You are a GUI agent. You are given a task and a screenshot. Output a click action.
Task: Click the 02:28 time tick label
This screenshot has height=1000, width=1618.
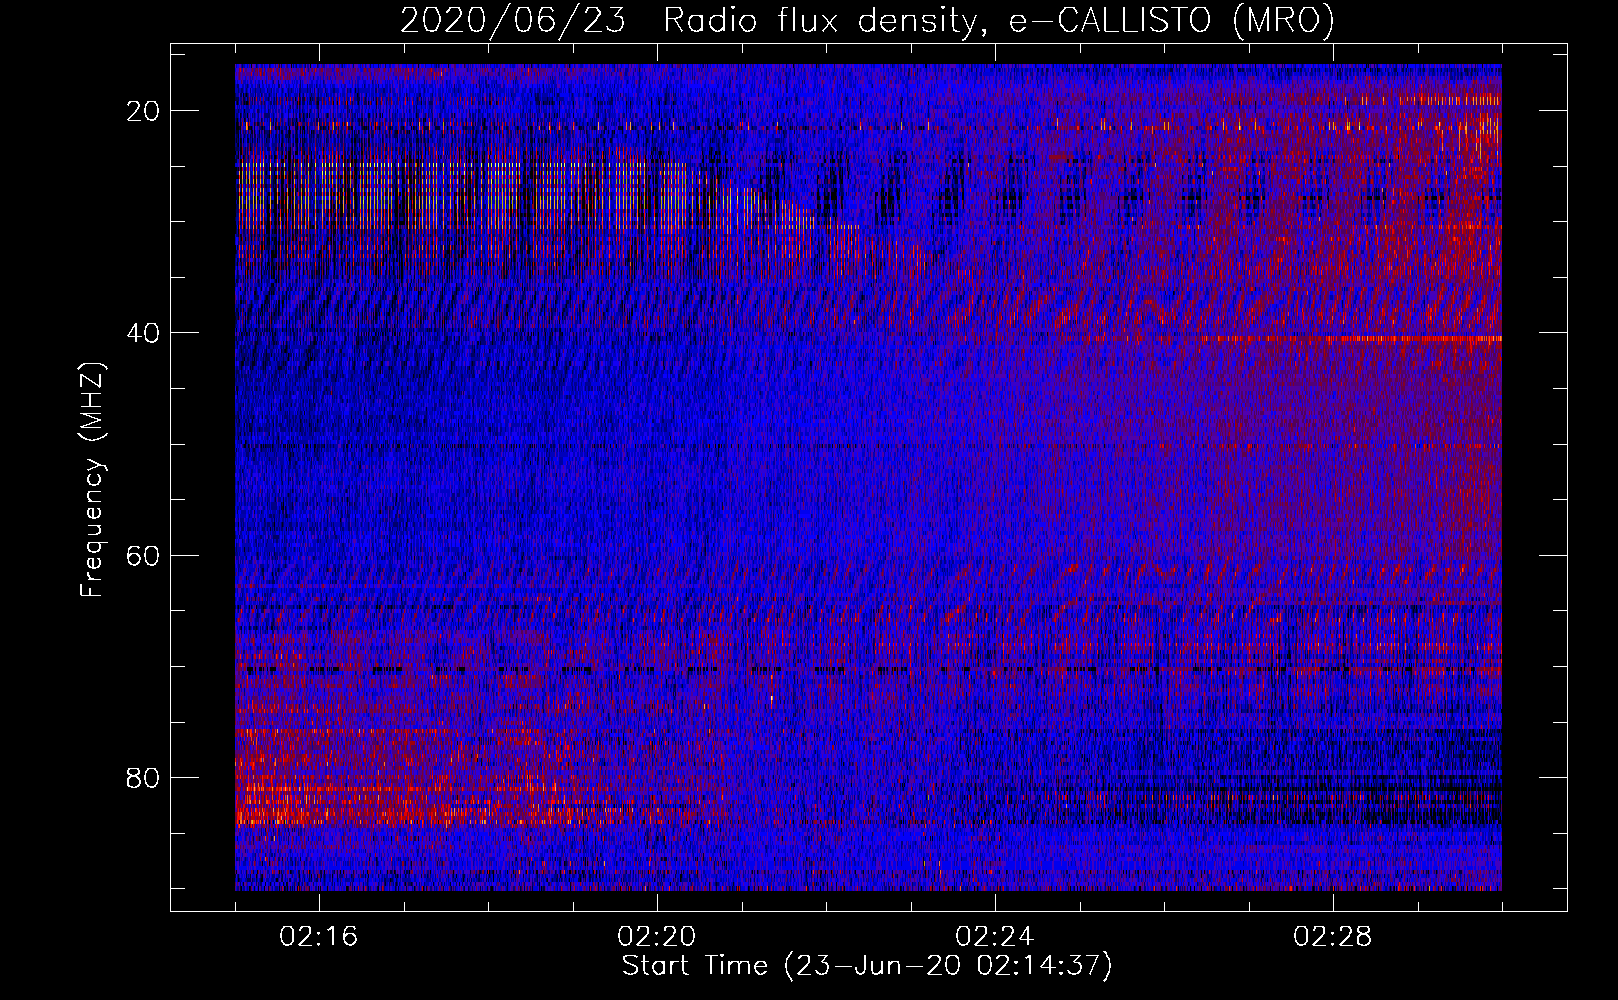1333,937
